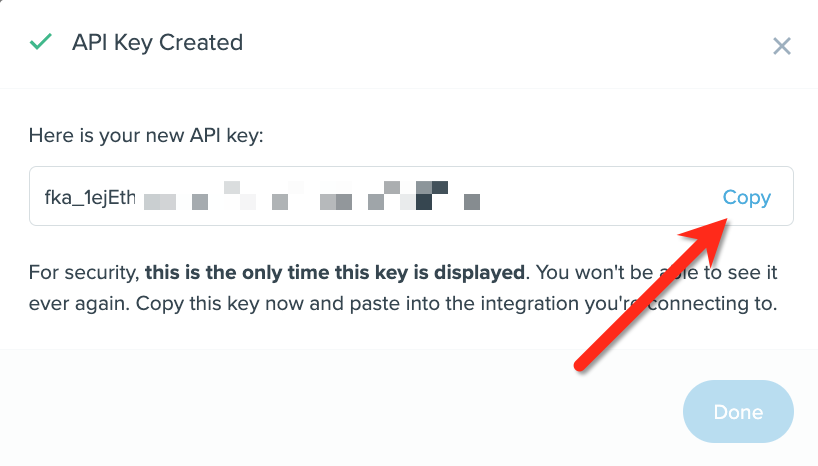Image resolution: width=818 pixels, height=466 pixels.
Task: Select the API key text field
Action: coord(411,196)
